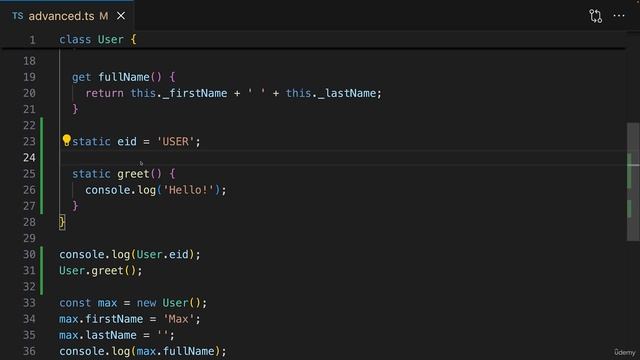This screenshot has width=640, height=360.
Task: Click 'this._lastName' in the return statement
Action: click(331, 93)
